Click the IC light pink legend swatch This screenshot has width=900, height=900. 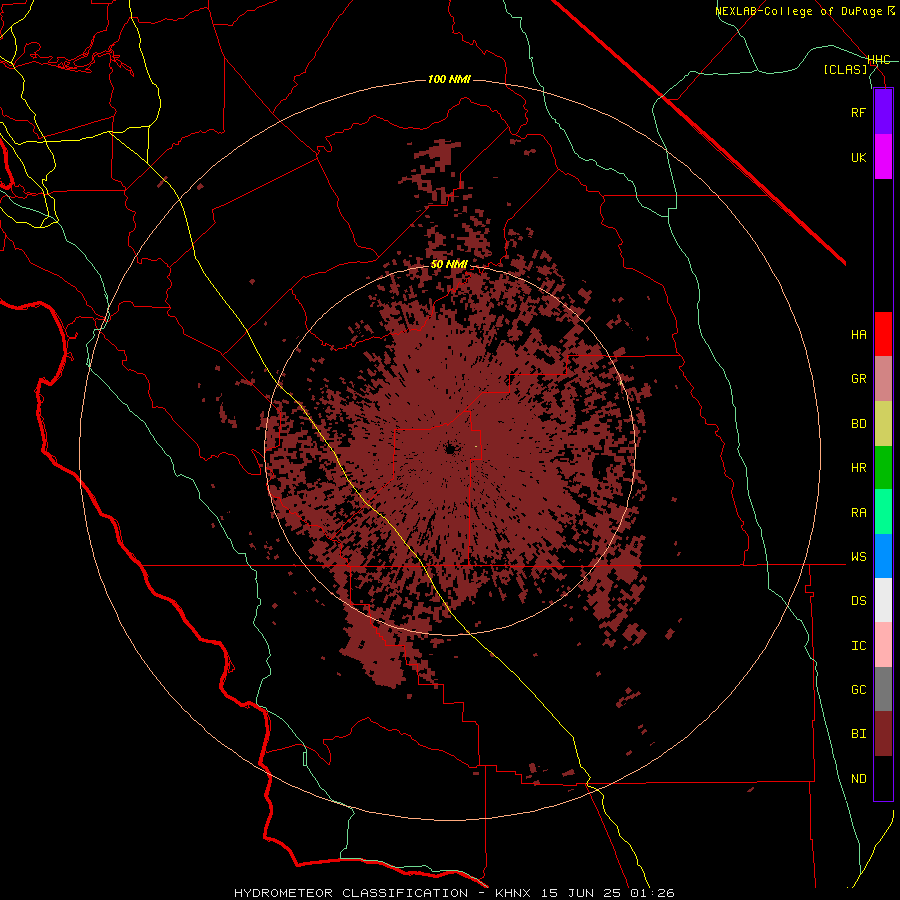pos(883,645)
